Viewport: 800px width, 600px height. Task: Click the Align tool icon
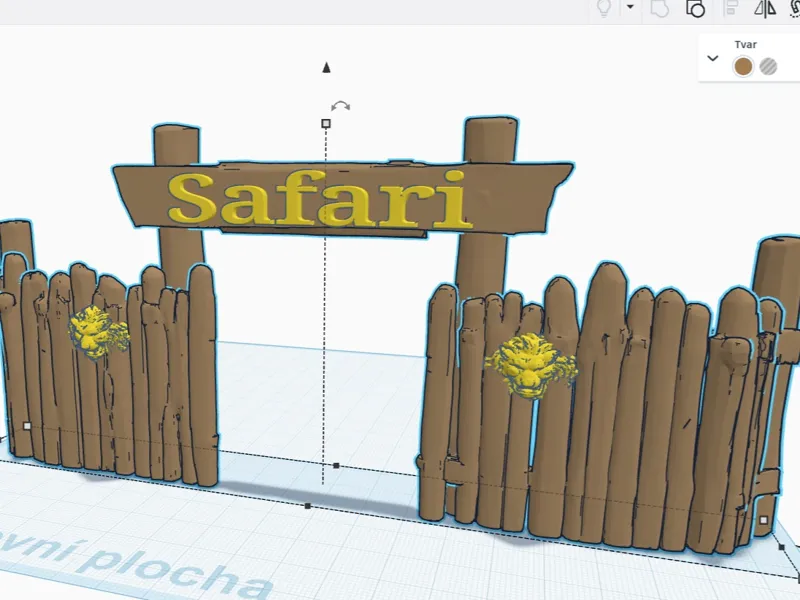click(x=731, y=8)
